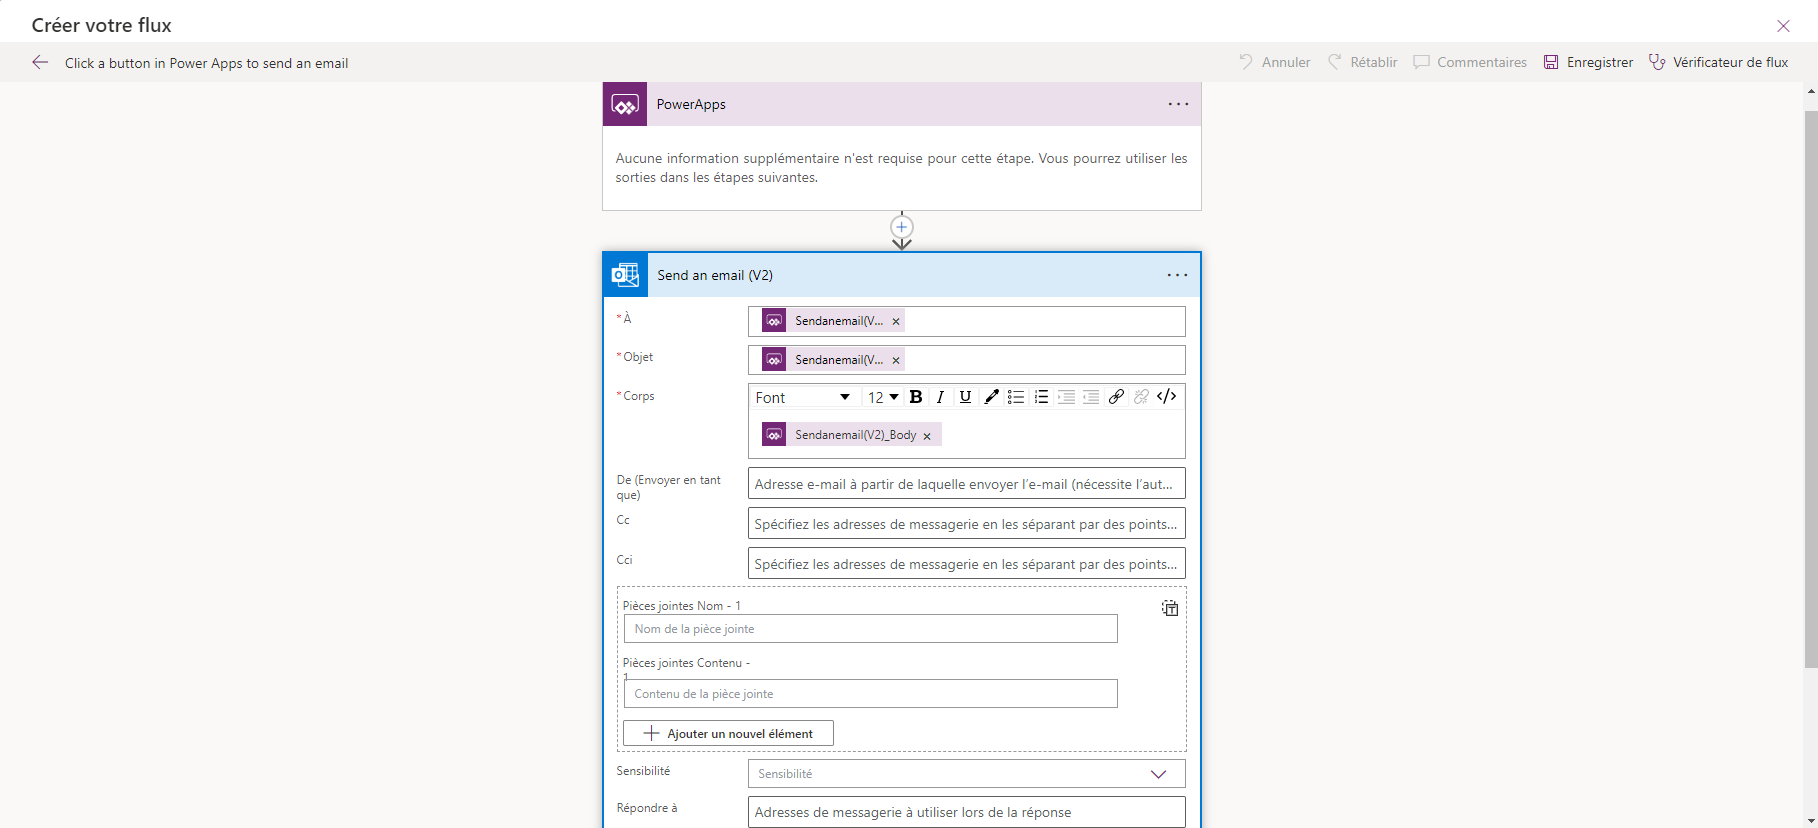Click the PowerApps trigger logo icon
Screen dimensions: 1818x828
[625, 104]
